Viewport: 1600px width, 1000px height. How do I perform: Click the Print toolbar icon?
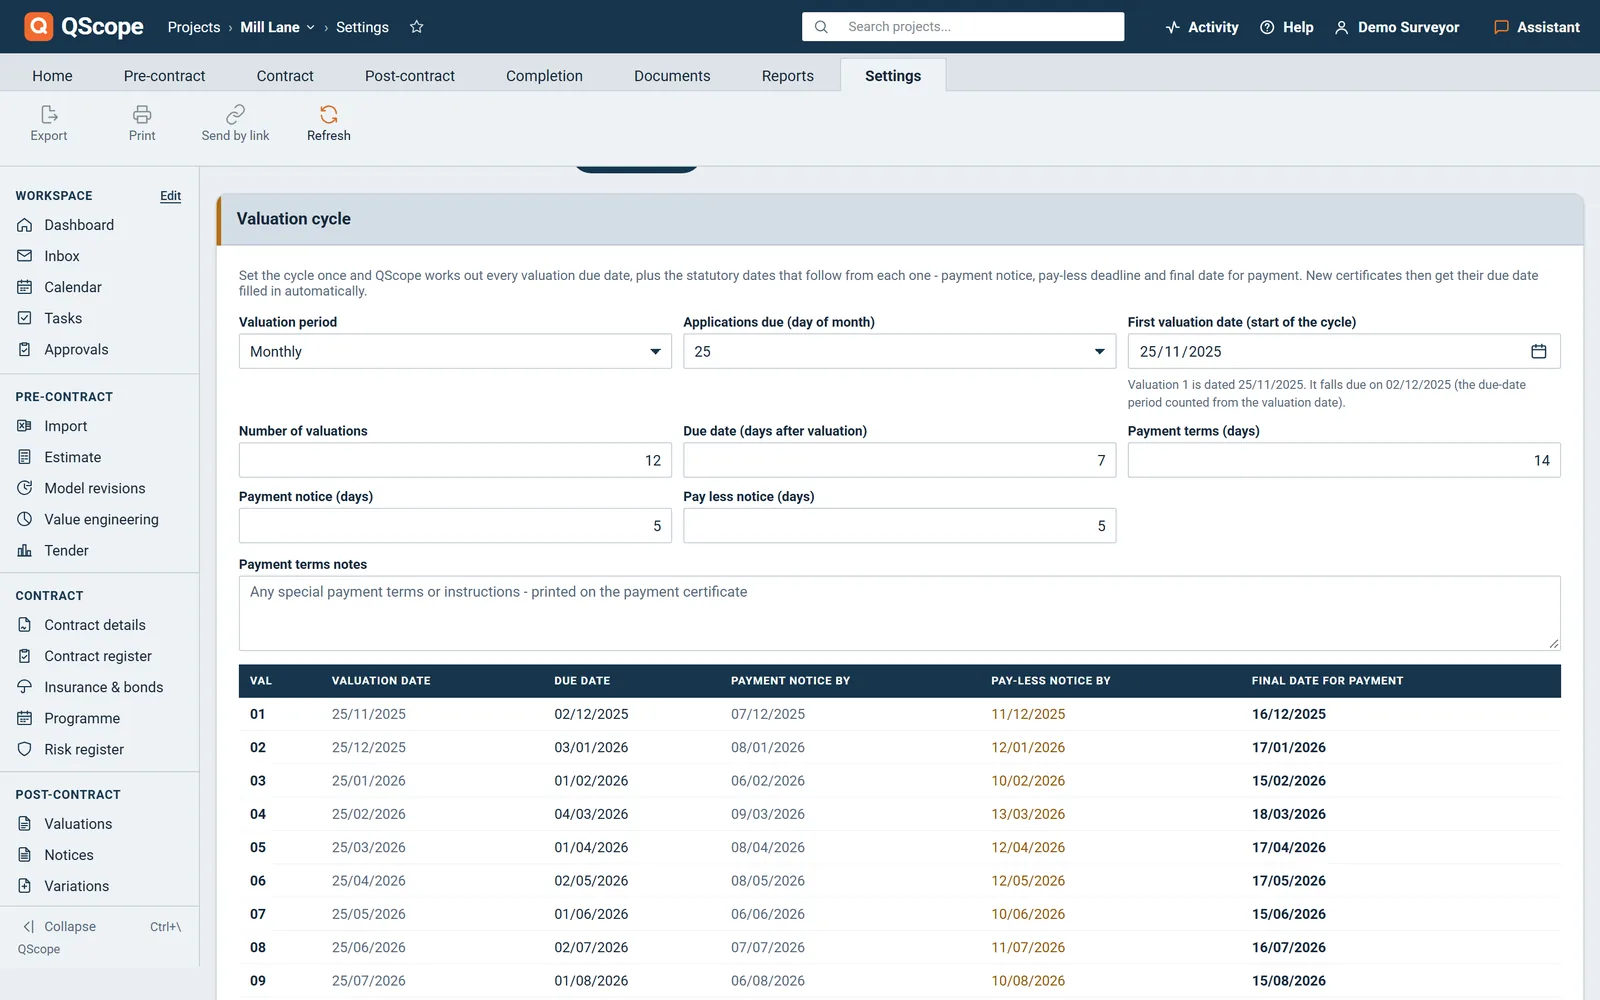point(142,114)
